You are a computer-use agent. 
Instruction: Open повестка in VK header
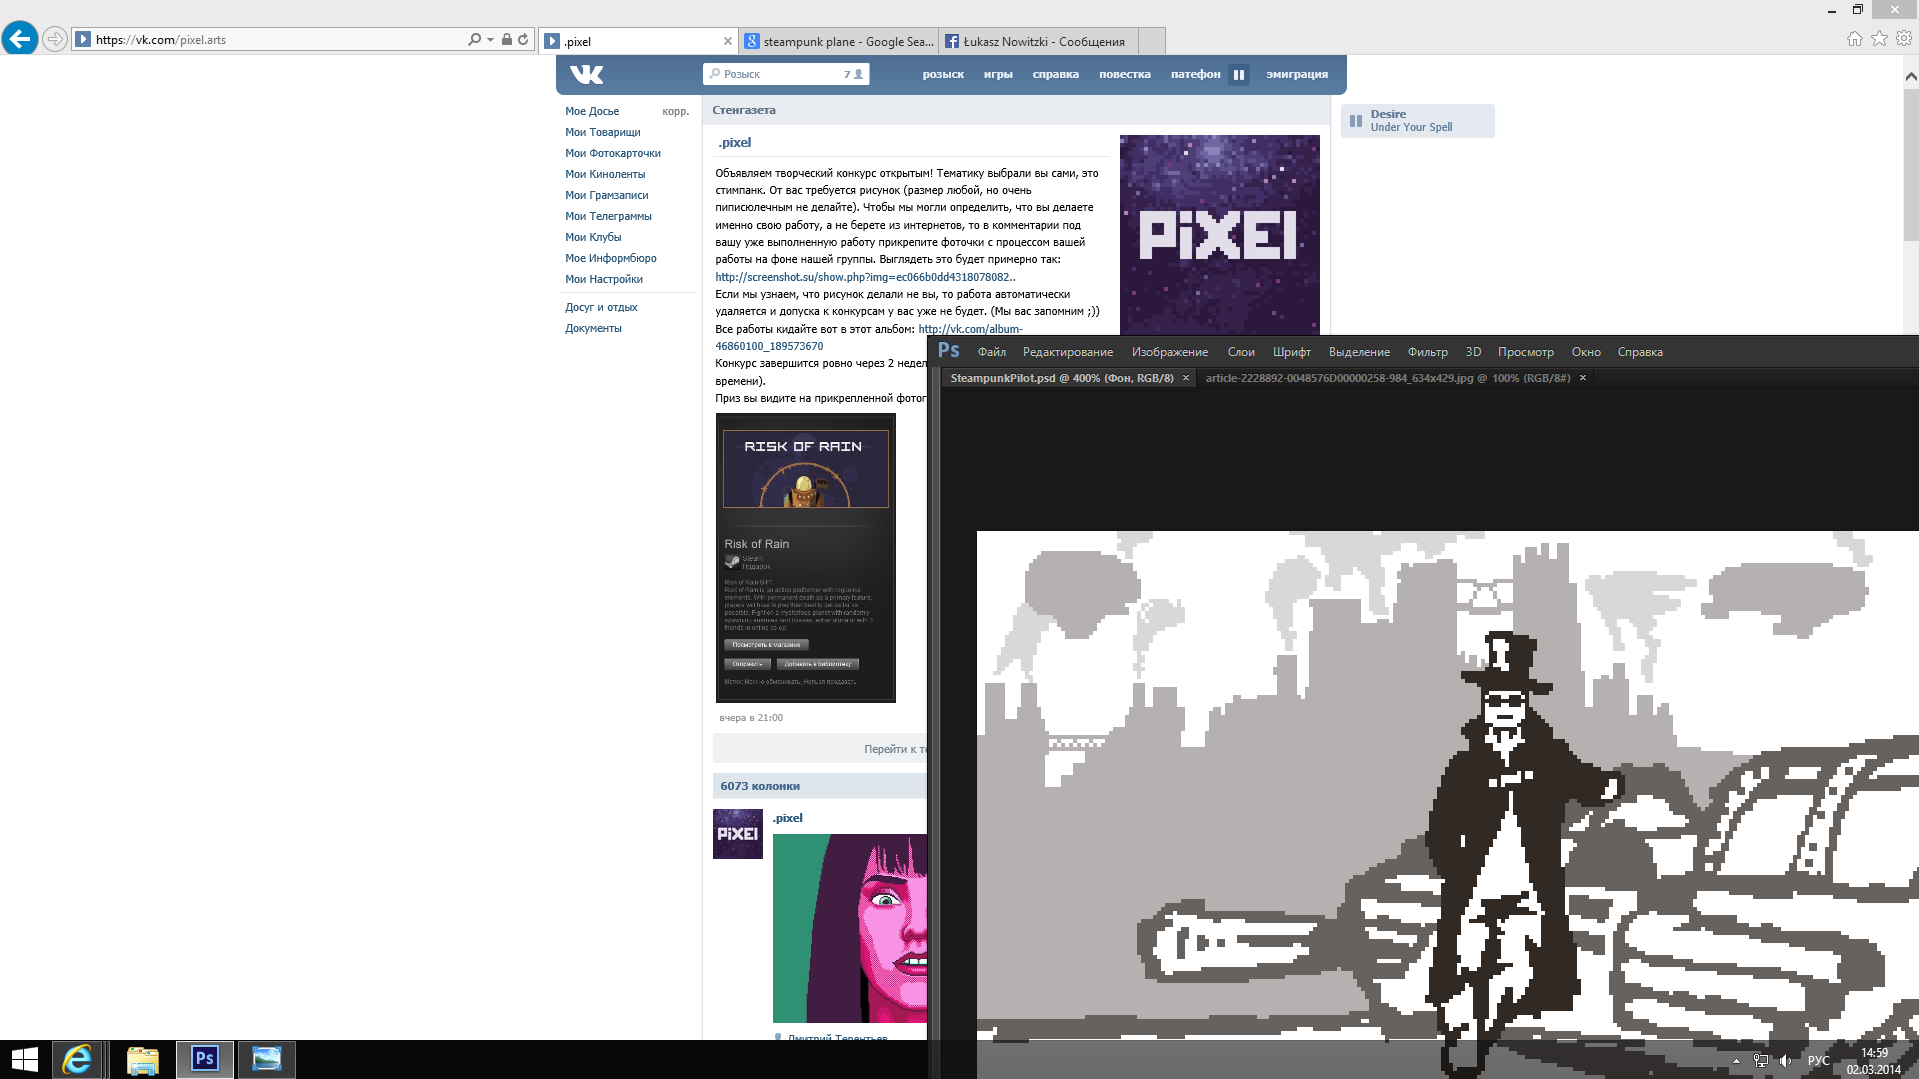pyautogui.click(x=1125, y=74)
